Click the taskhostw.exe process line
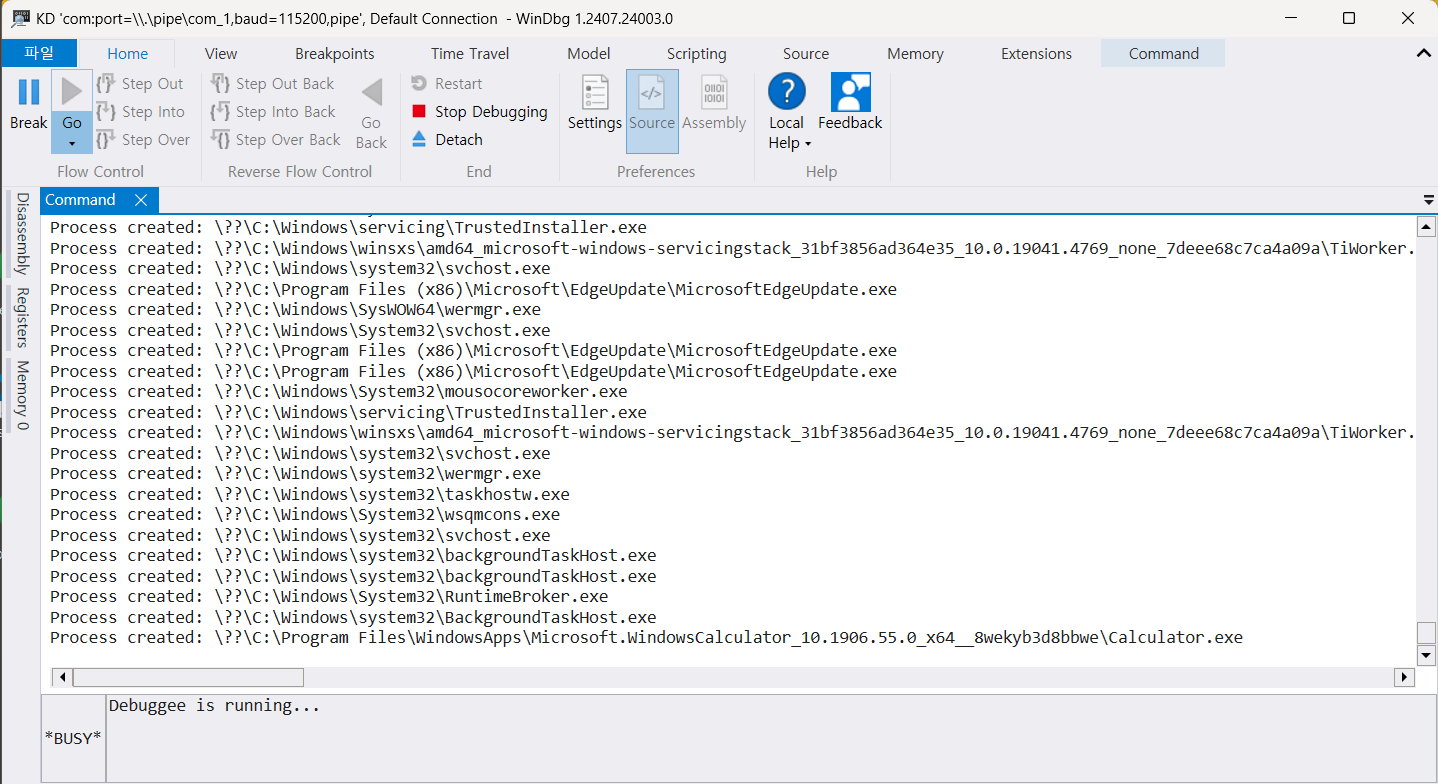 tap(310, 495)
